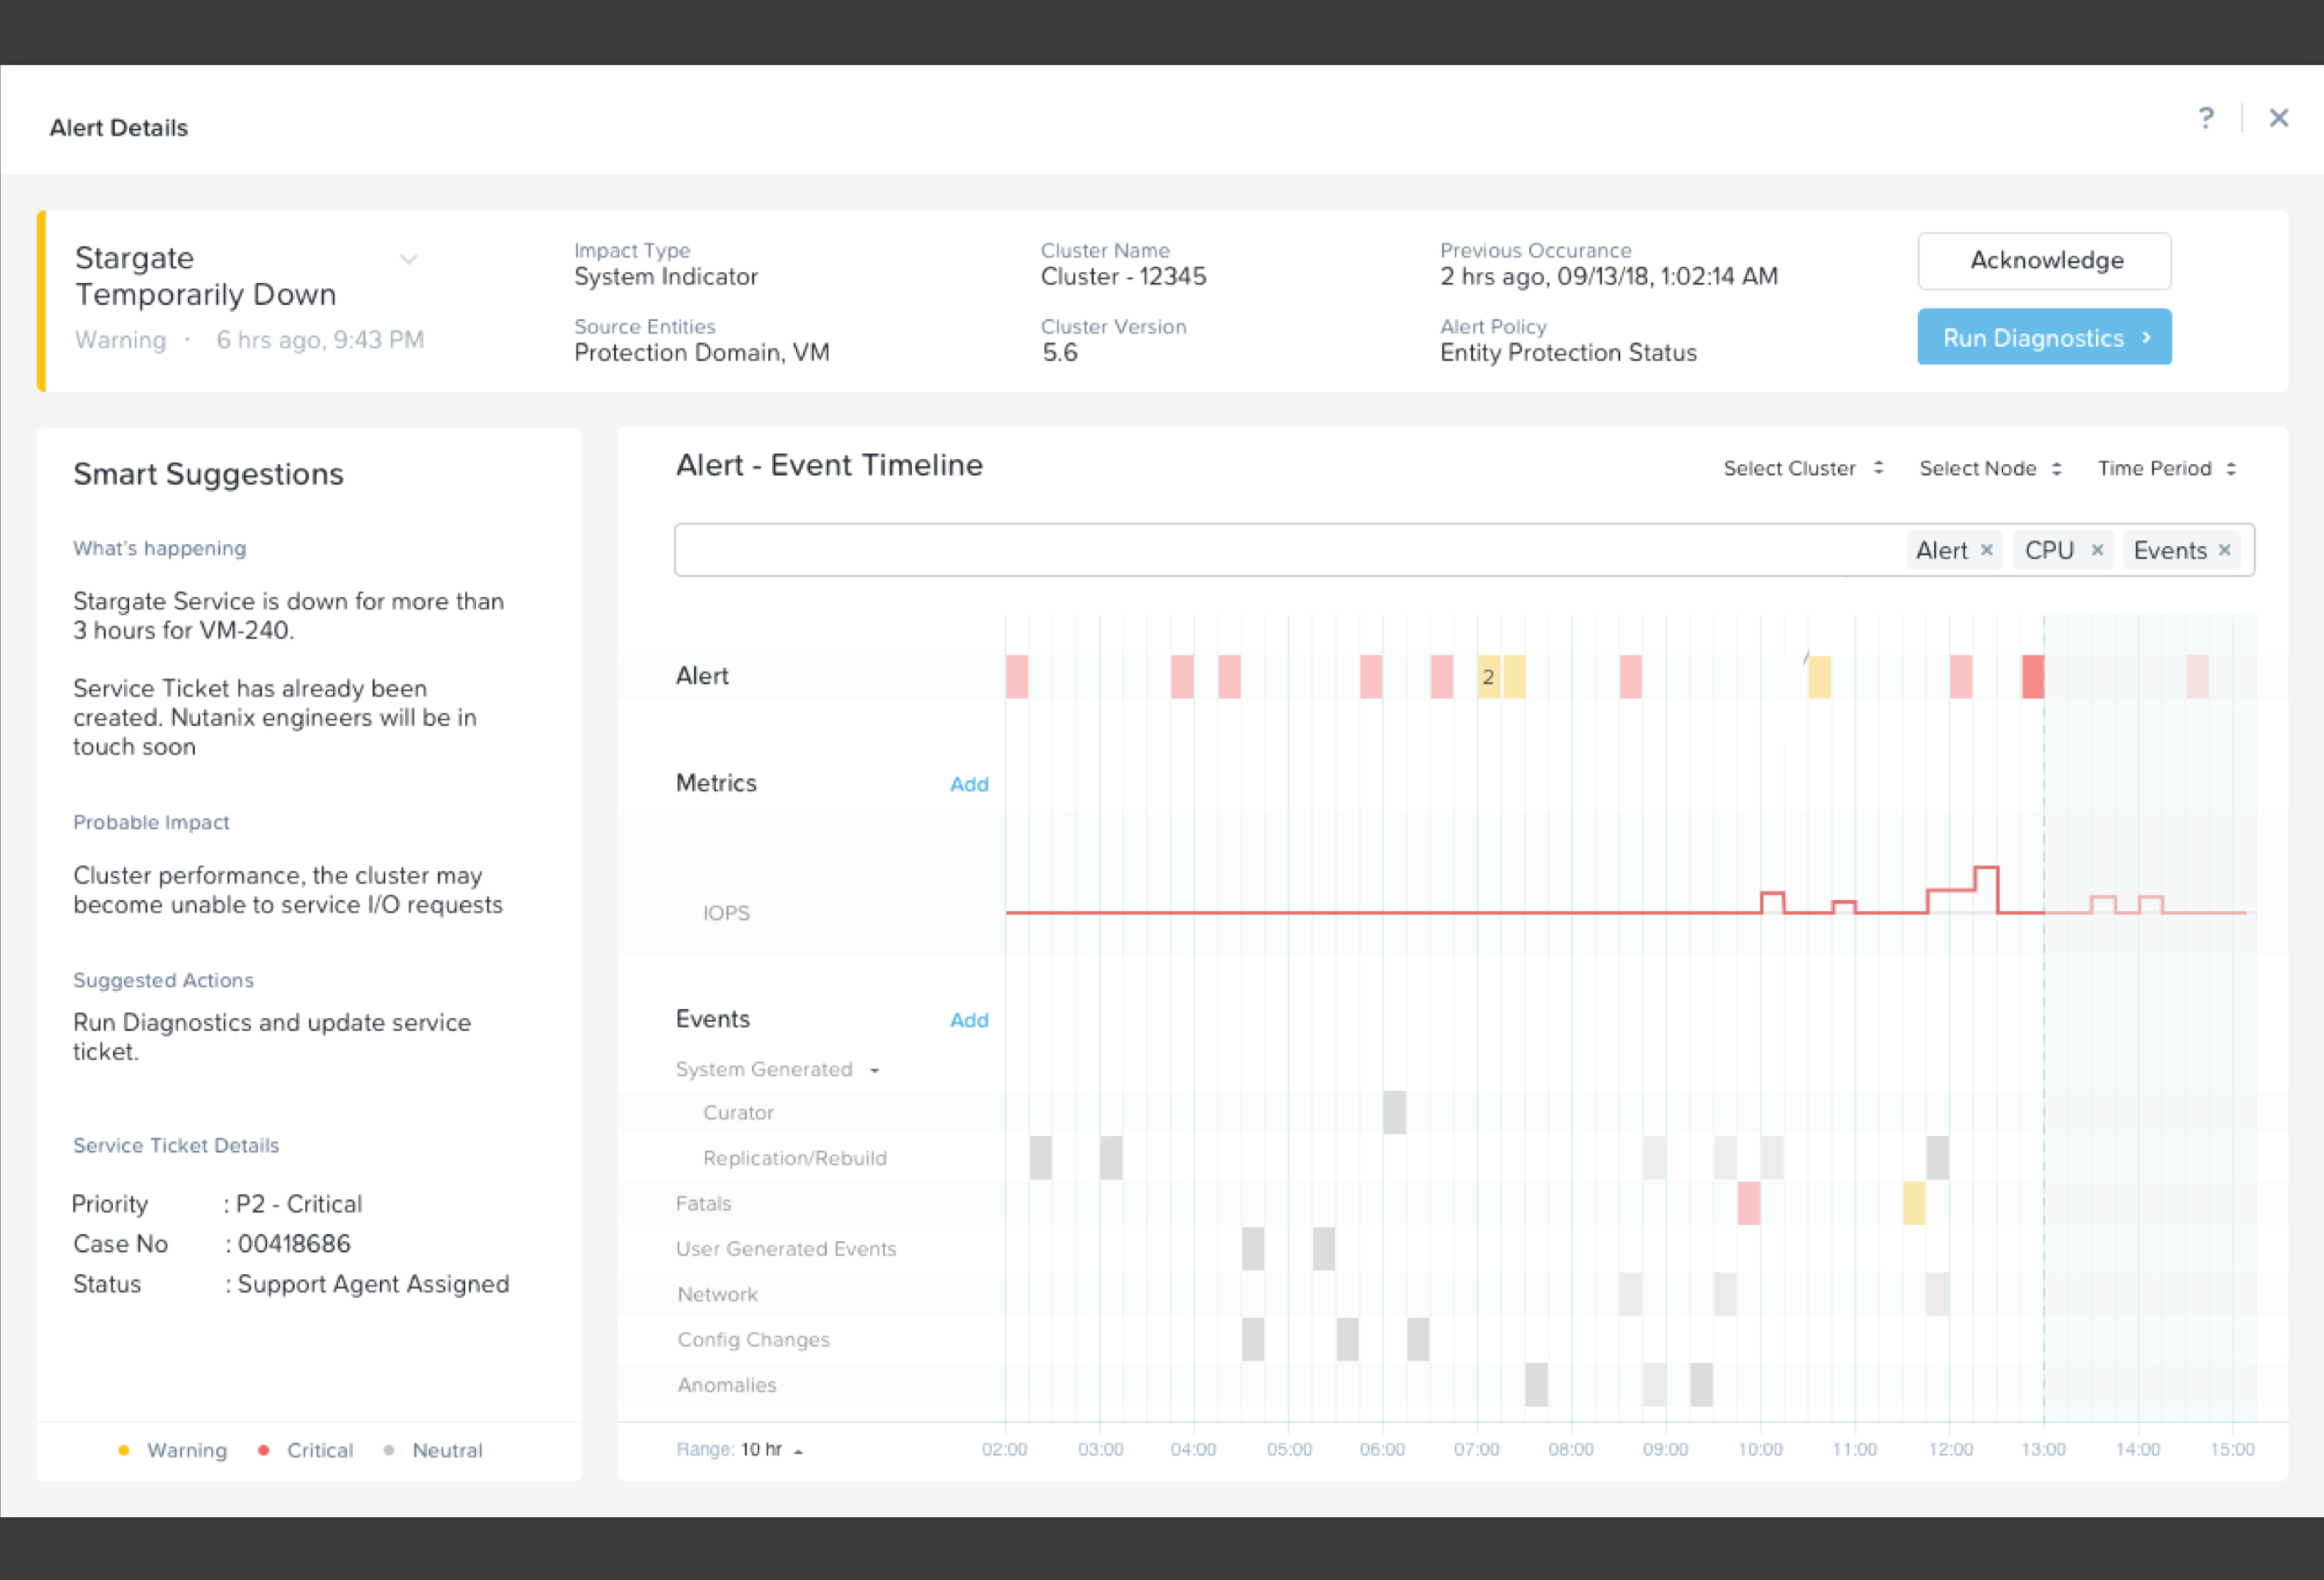Click the Run Diagnostics button
Image resolution: width=2324 pixels, height=1580 pixels.
pos(2044,337)
